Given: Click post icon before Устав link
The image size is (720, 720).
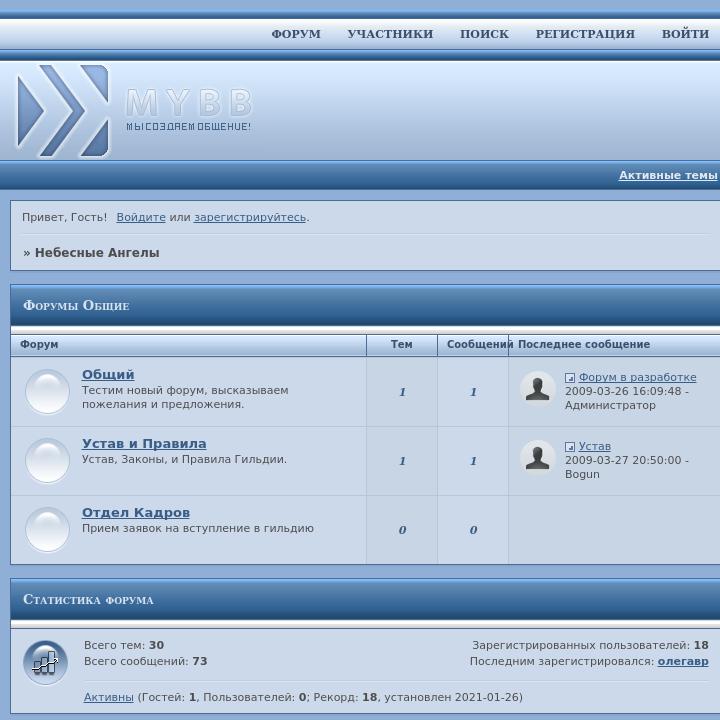Looking at the screenshot, I should tap(570, 447).
